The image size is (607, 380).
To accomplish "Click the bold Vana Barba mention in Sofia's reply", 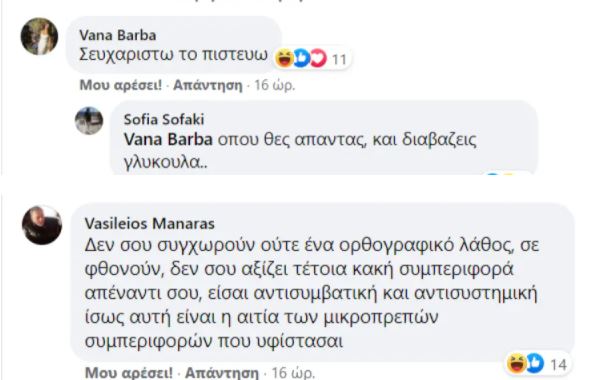I will pyautogui.click(x=168, y=139).
